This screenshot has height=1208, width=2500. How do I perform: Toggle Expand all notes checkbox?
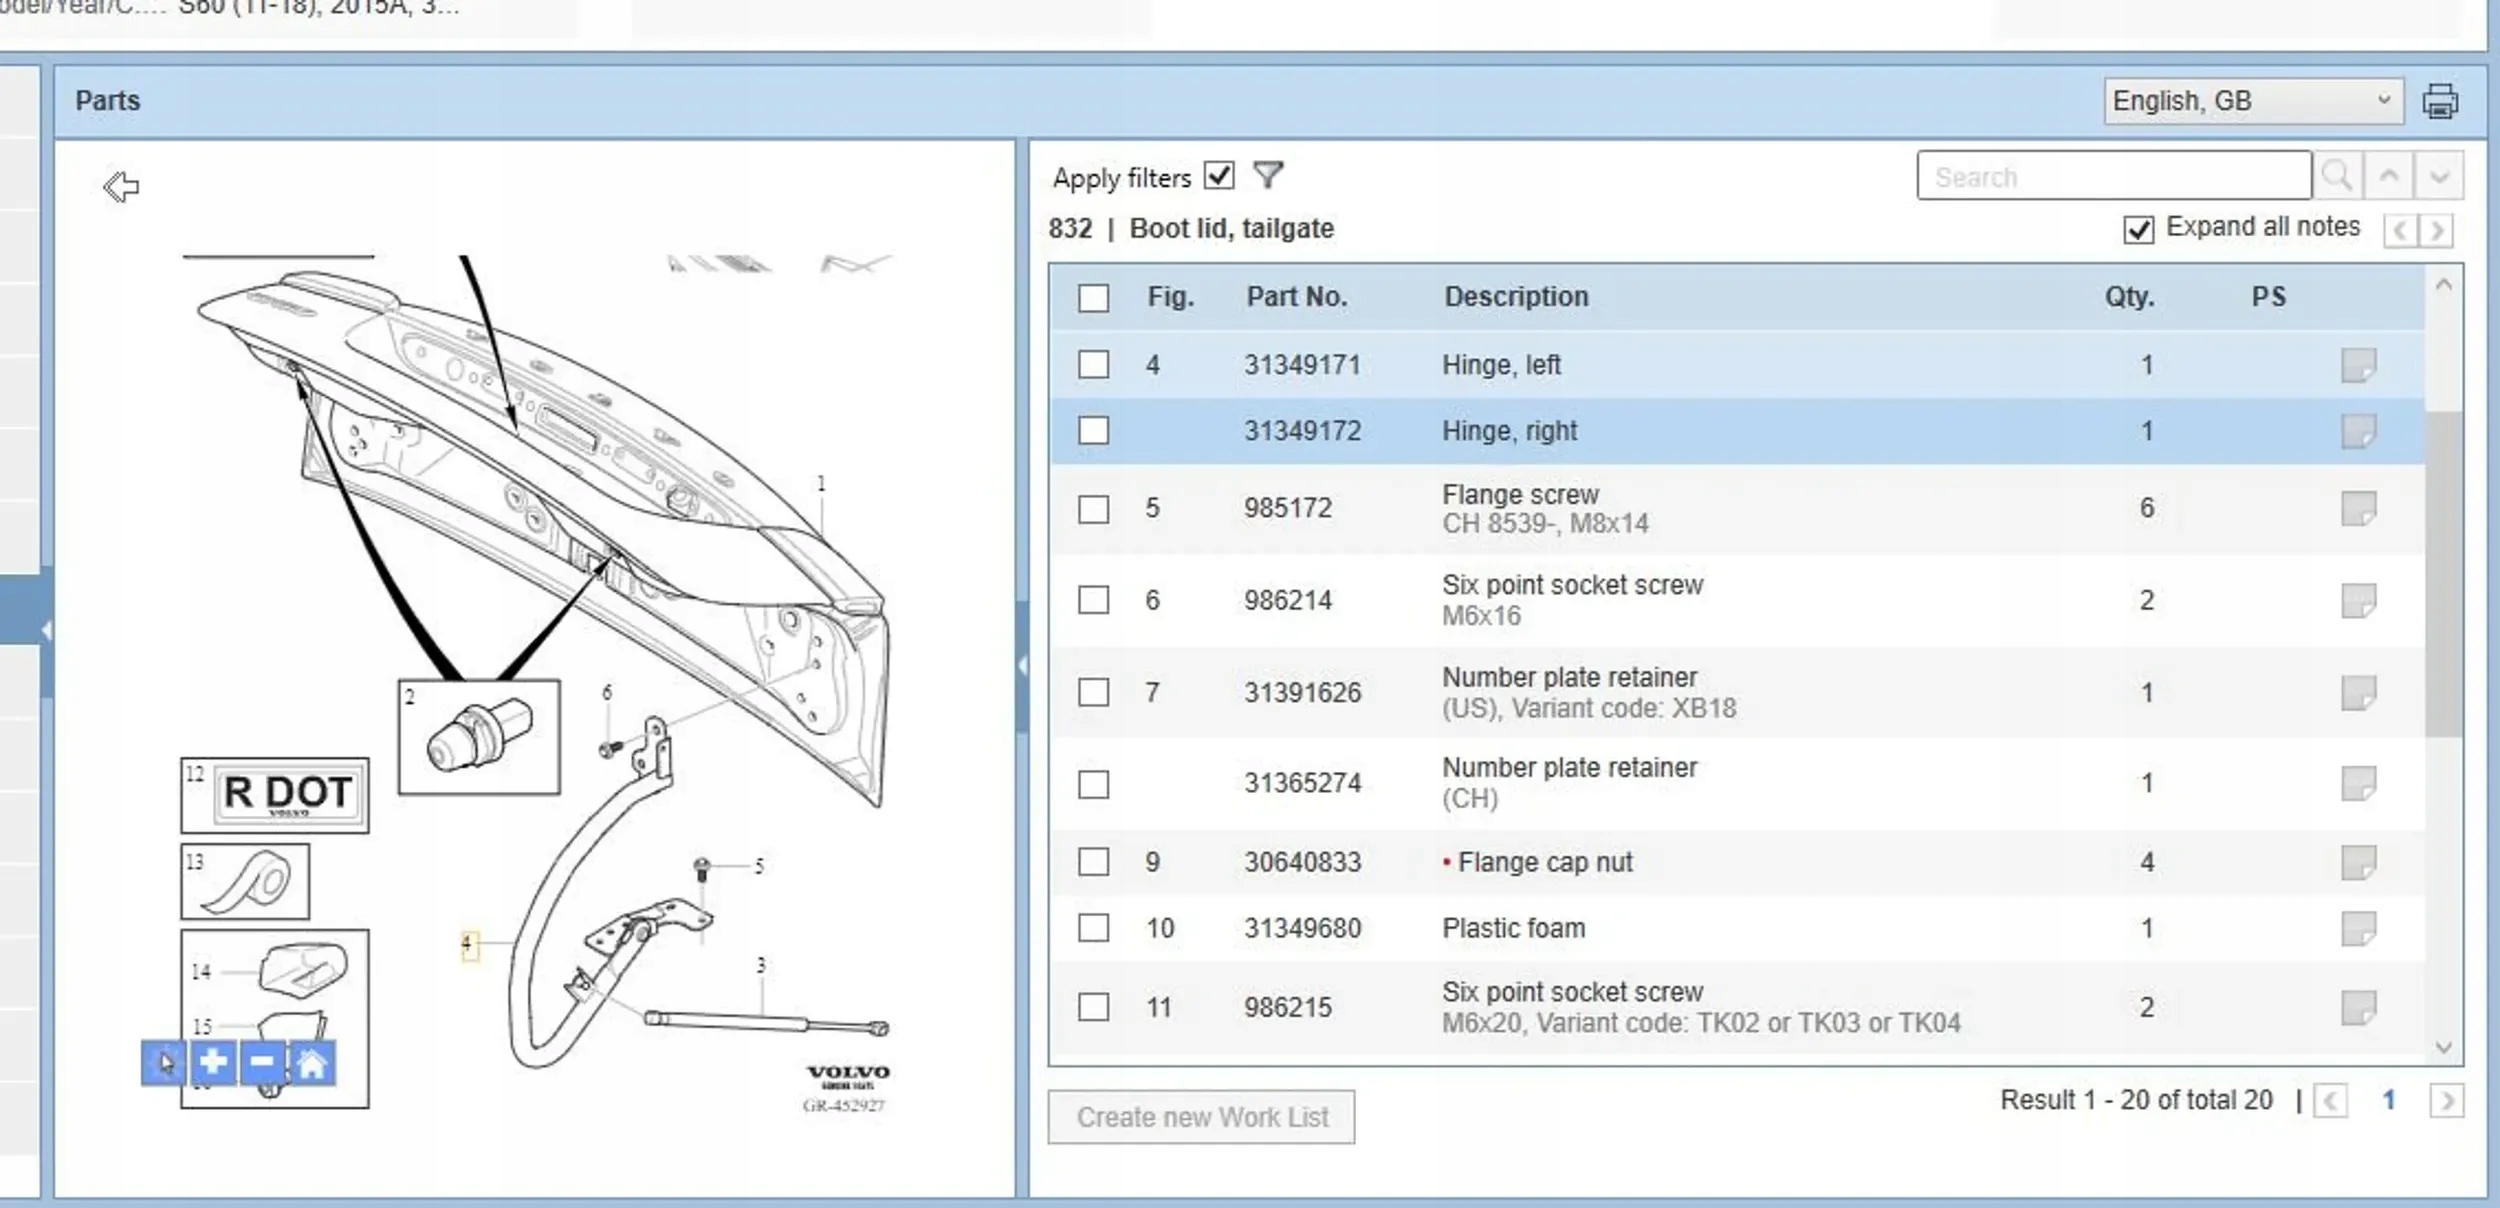click(2138, 229)
